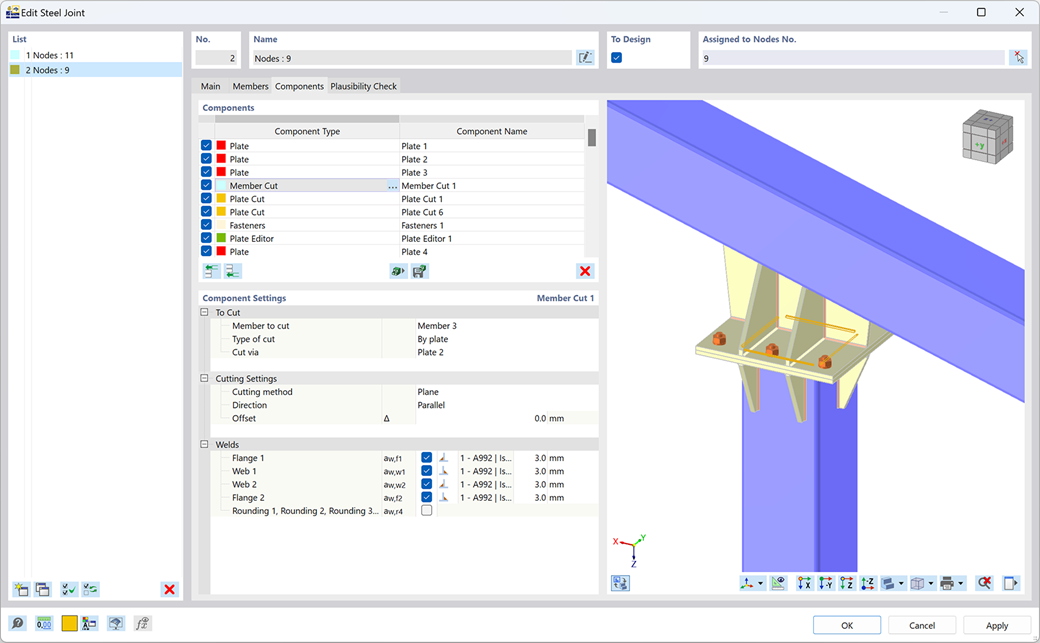The width and height of the screenshot is (1040, 643).
Task: Activate the view in X direction tool
Action: pos(805,582)
